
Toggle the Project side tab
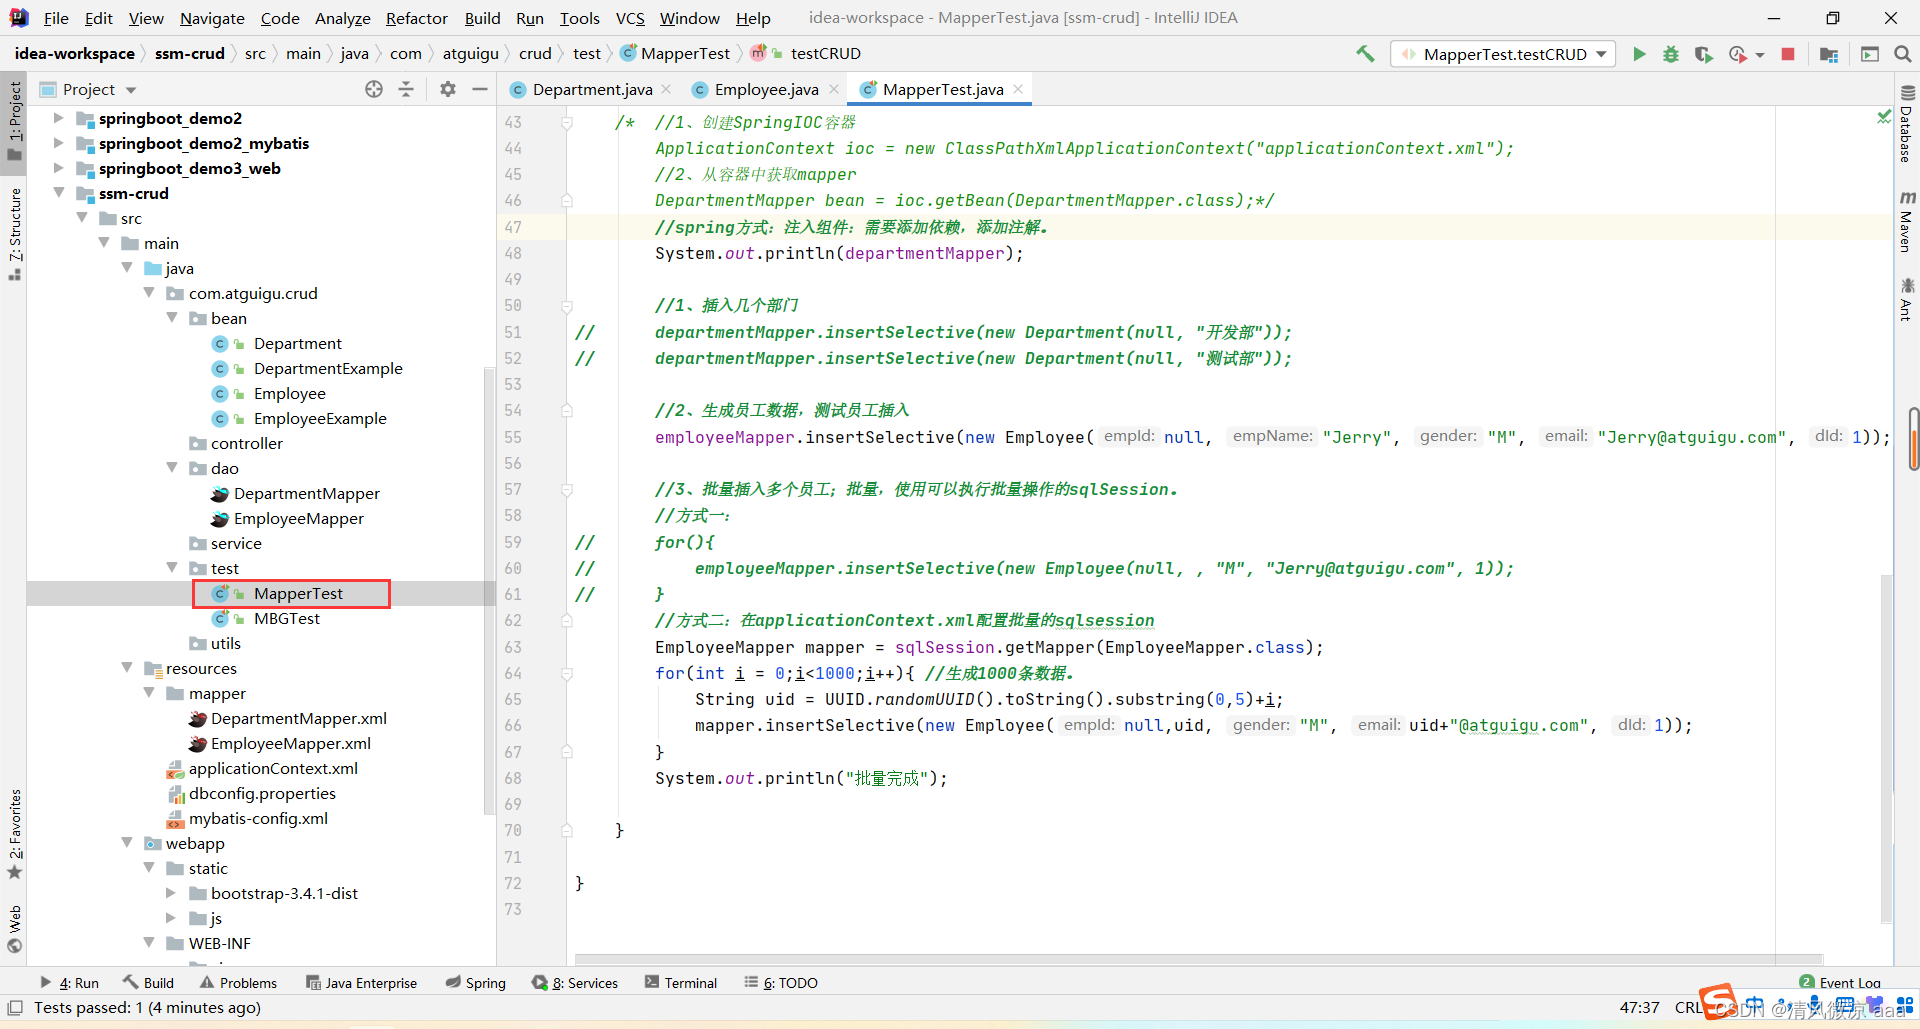click(x=14, y=120)
